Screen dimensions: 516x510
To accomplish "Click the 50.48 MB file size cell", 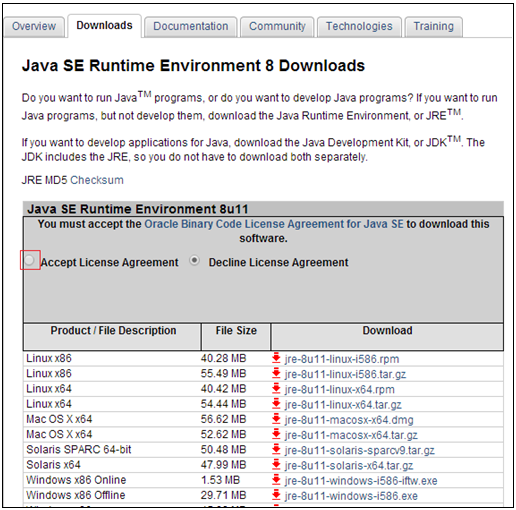I will point(223,449).
